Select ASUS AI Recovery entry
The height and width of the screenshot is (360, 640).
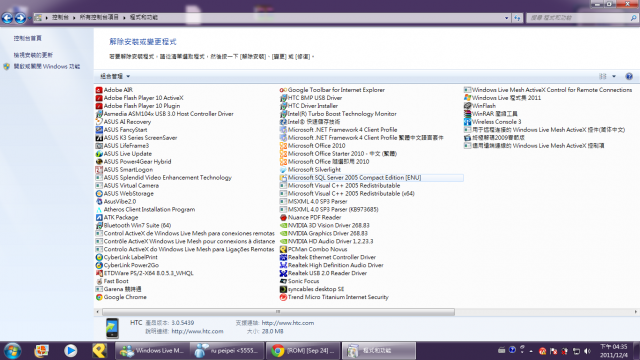[x=123, y=122]
